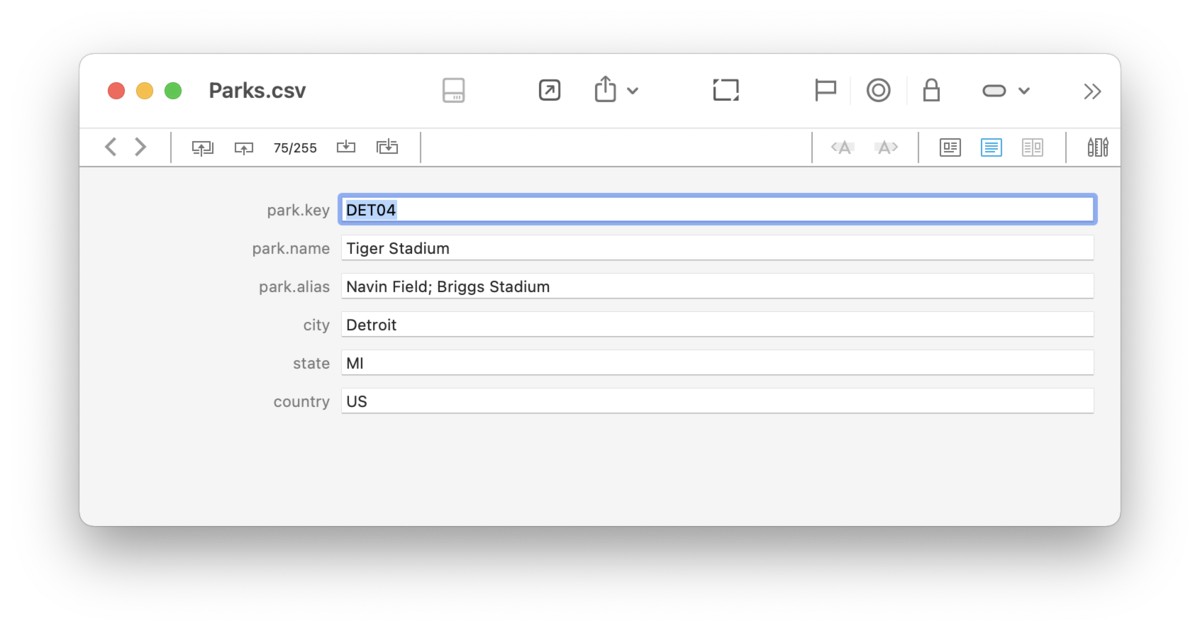The width and height of the screenshot is (1200, 631).
Task: Go to the next record
Action: pos(346,148)
